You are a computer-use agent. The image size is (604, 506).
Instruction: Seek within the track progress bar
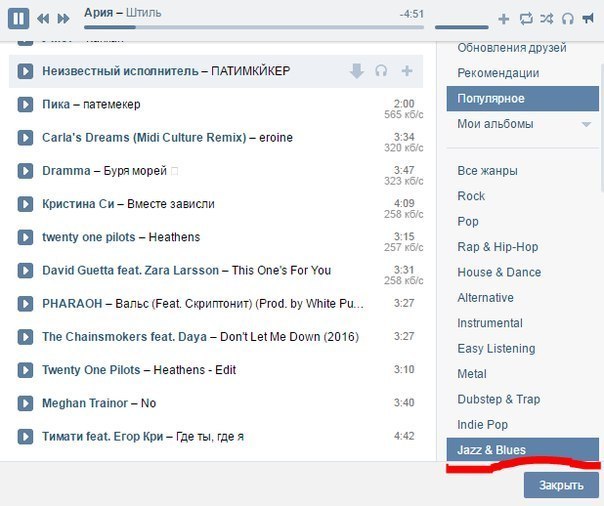pos(250,27)
